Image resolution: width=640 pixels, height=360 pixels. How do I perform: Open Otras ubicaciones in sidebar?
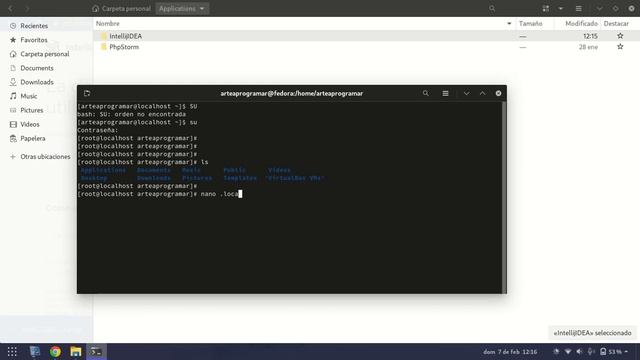45,157
